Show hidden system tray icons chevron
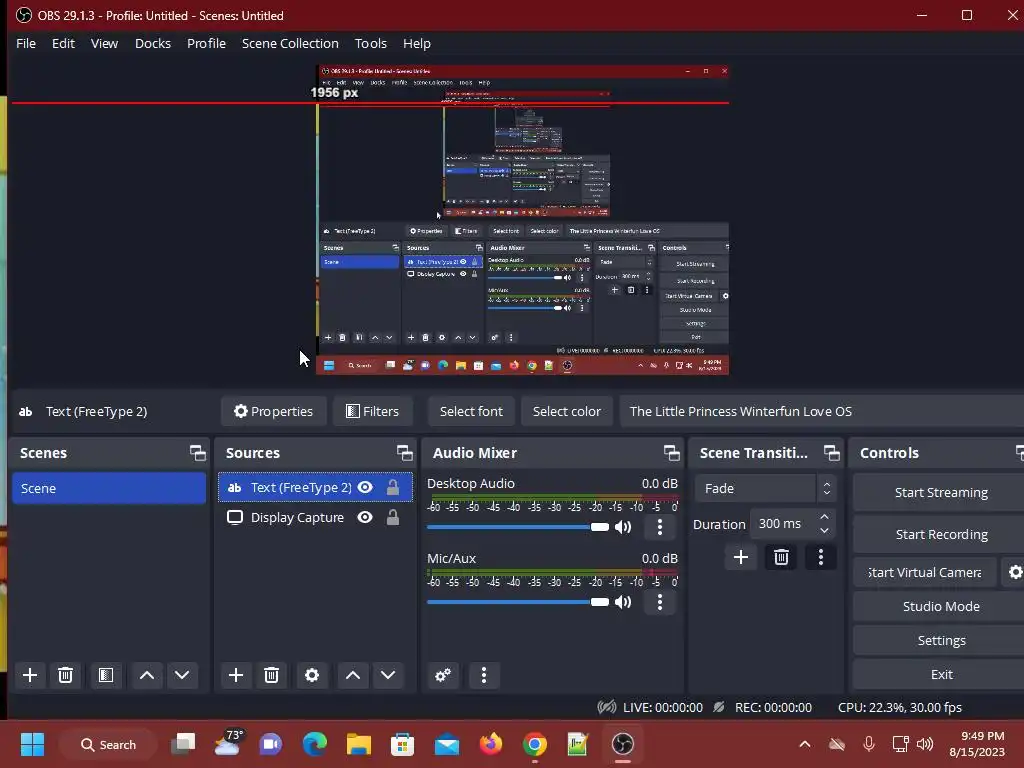Viewport: 1024px width, 768px height. point(805,744)
